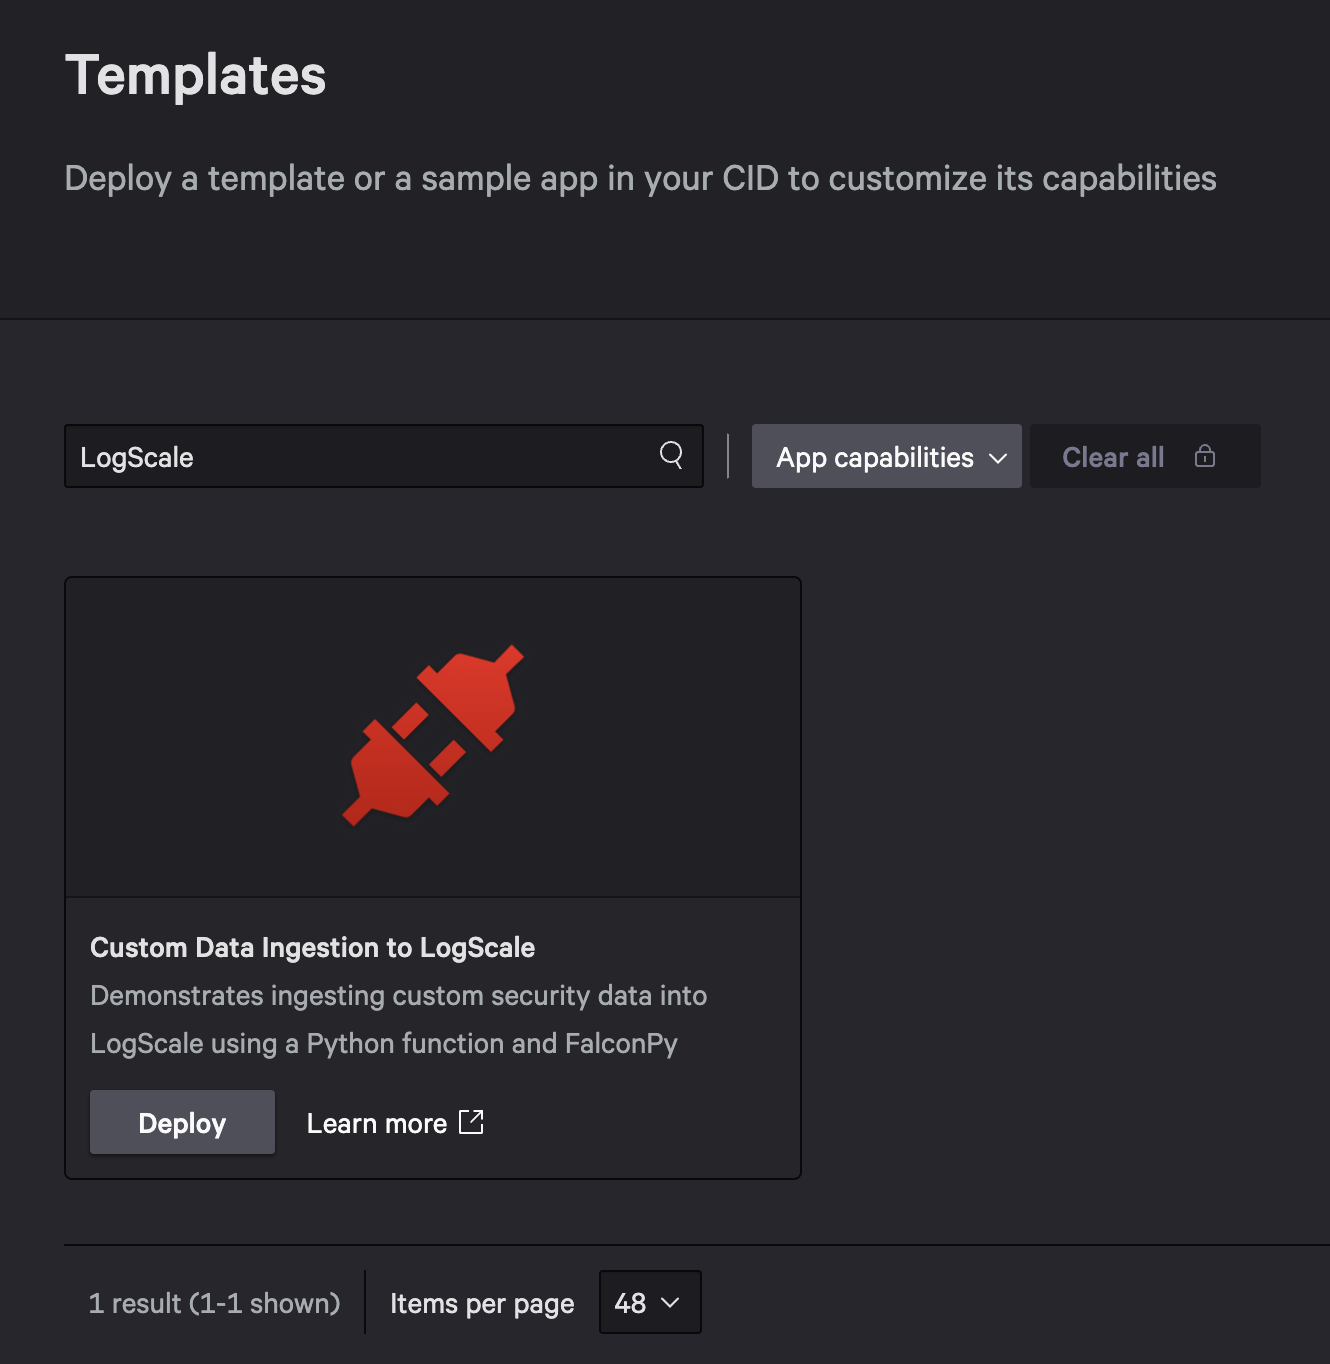This screenshot has width=1330, height=1364.
Task: Click the lock icon beside Clear all
Action: pyautogui.click(x=1206, y=456)
